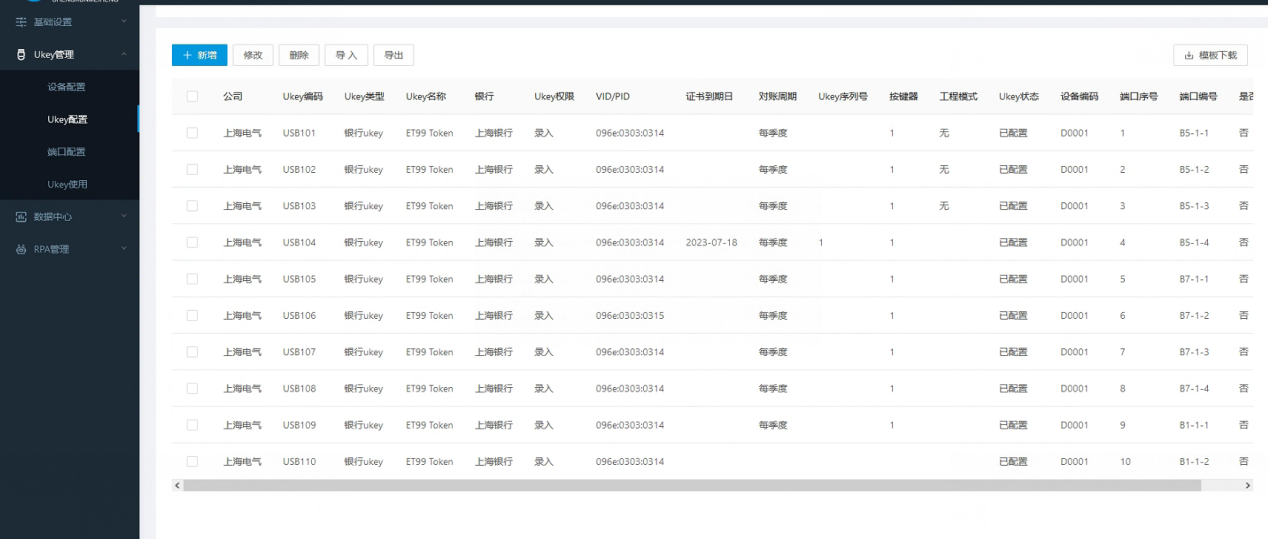Click the Ukey状态 column header
Viewport: 1268px width, 539px height.
pos(1019,97)
